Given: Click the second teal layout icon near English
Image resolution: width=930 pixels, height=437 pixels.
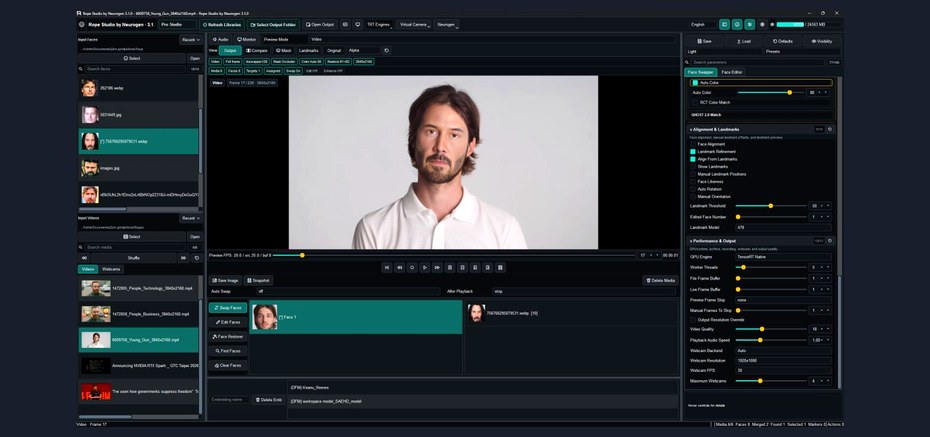Looking at the screenshot, I should [737, 25].
